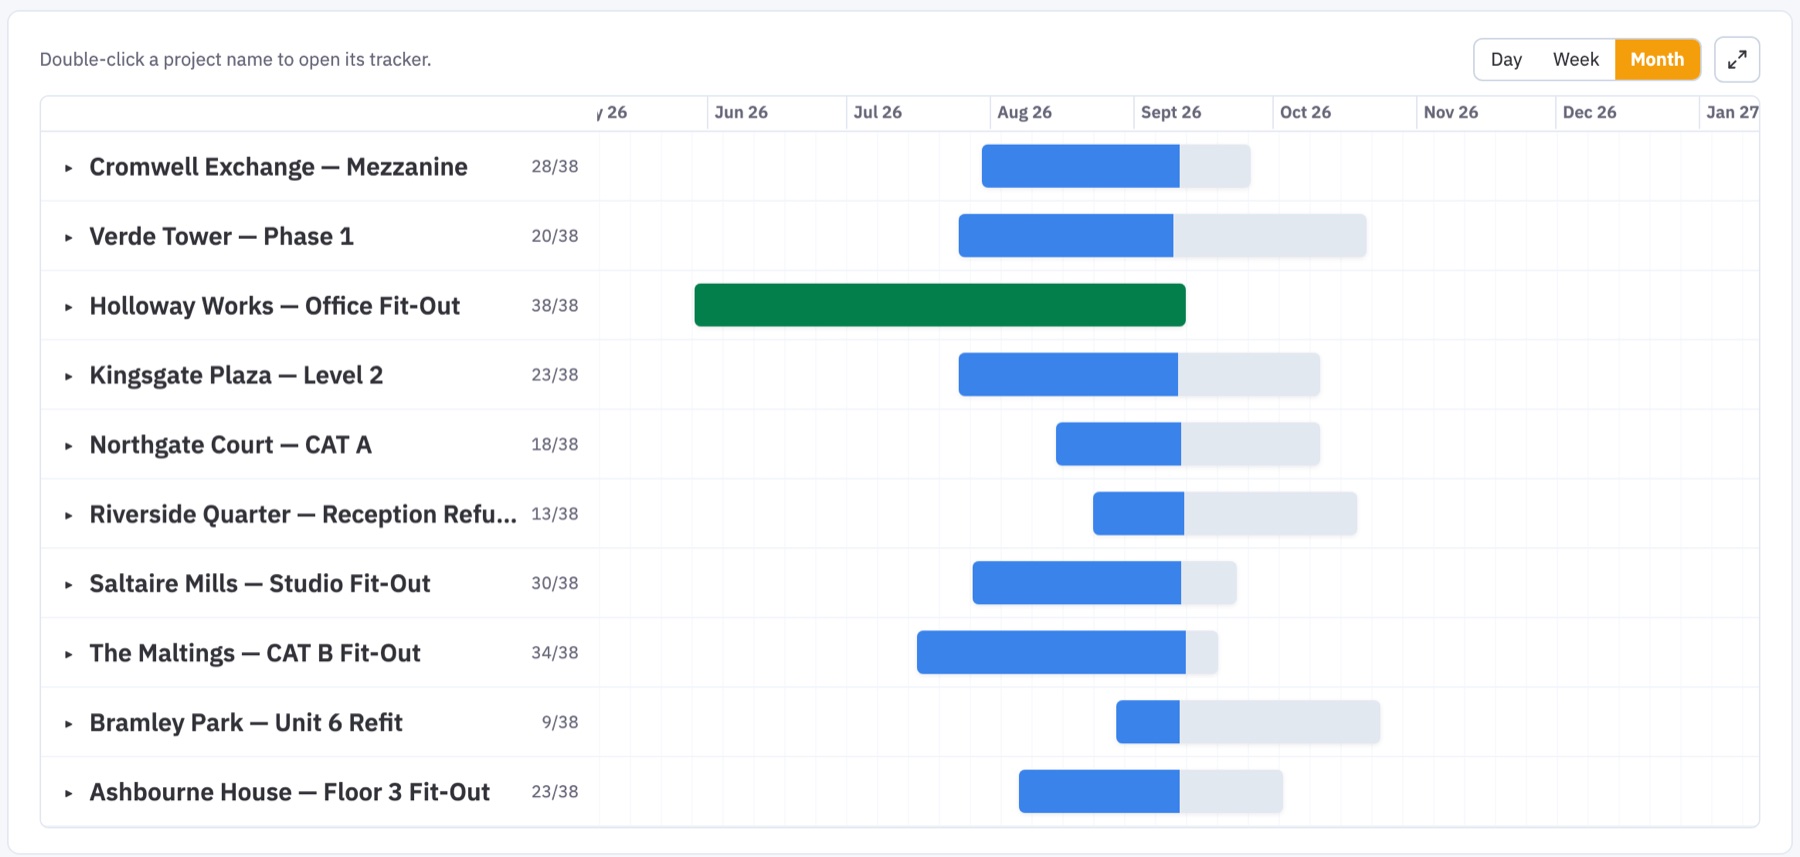Click the 38/38 count for Holloway Works

tap(555, 305)
